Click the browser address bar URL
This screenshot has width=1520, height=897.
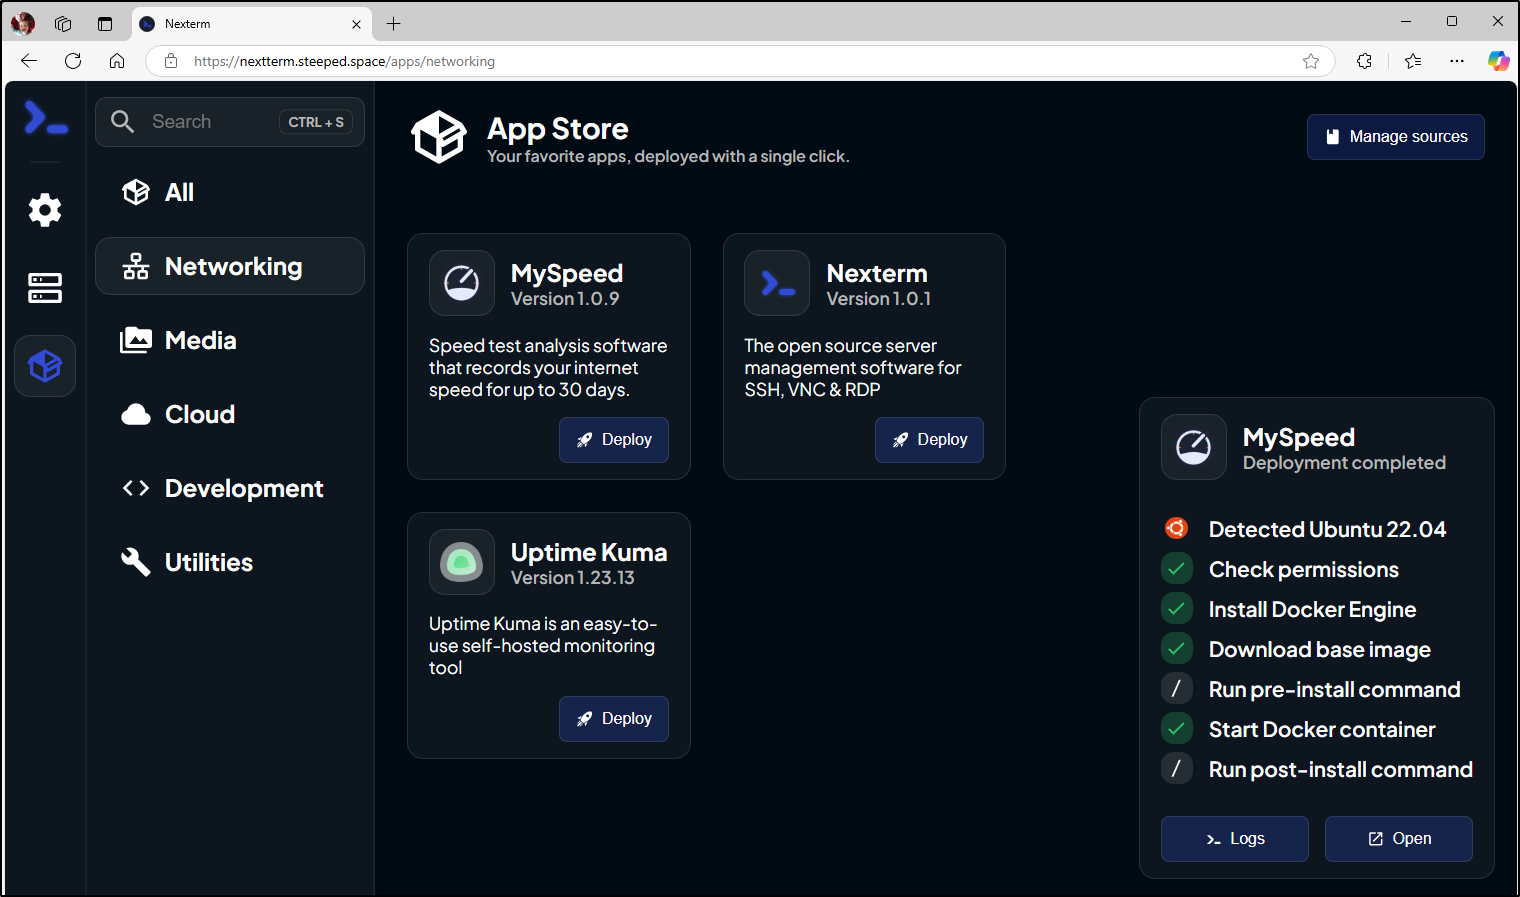coord(344,61)
